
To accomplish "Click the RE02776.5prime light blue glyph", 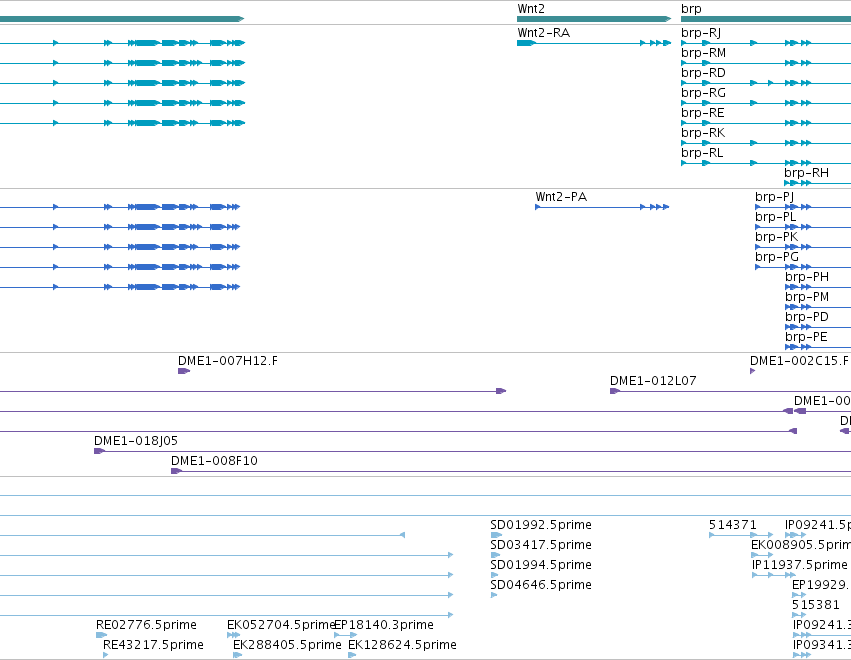I will click(101, 635).
